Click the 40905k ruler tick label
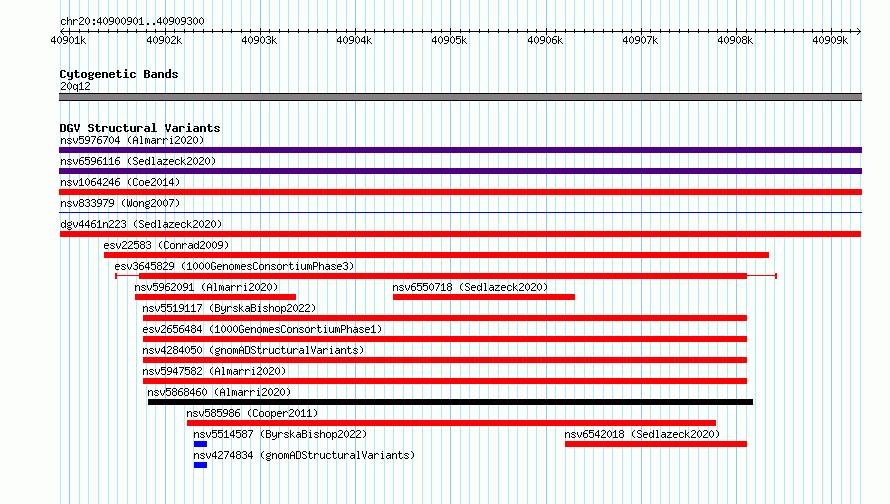 point(449,40)
